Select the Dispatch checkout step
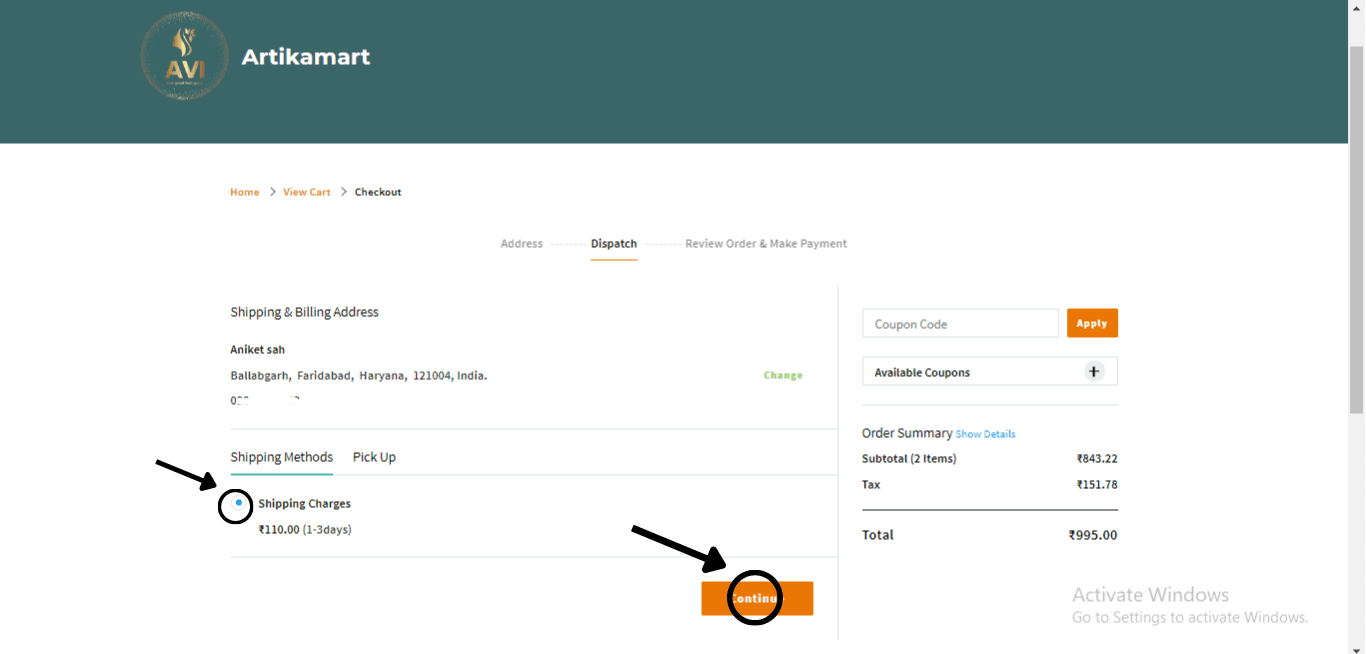This screenshot has width=1366, height=654. click(x=613, y=244)
